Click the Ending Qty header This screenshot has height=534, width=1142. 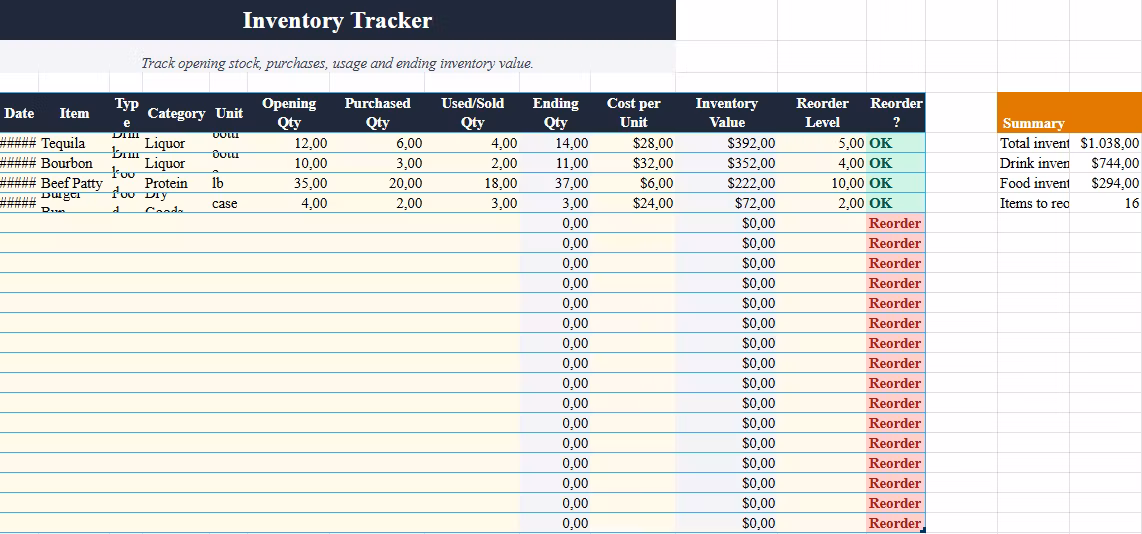click(556, 113)
